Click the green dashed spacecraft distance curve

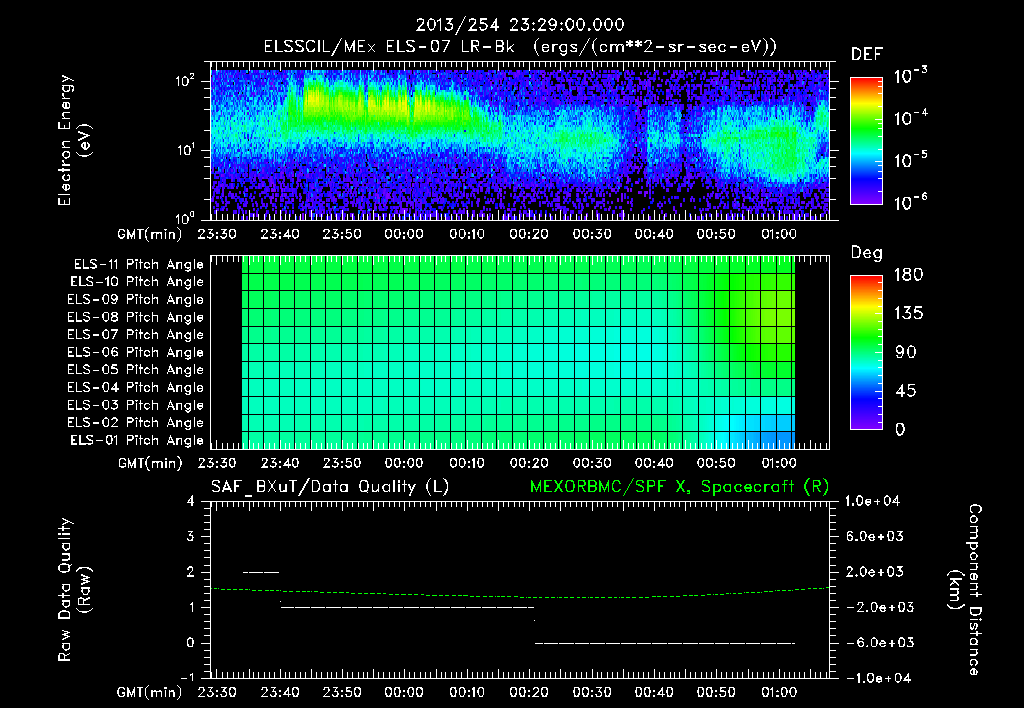click(x=520, y=596)
